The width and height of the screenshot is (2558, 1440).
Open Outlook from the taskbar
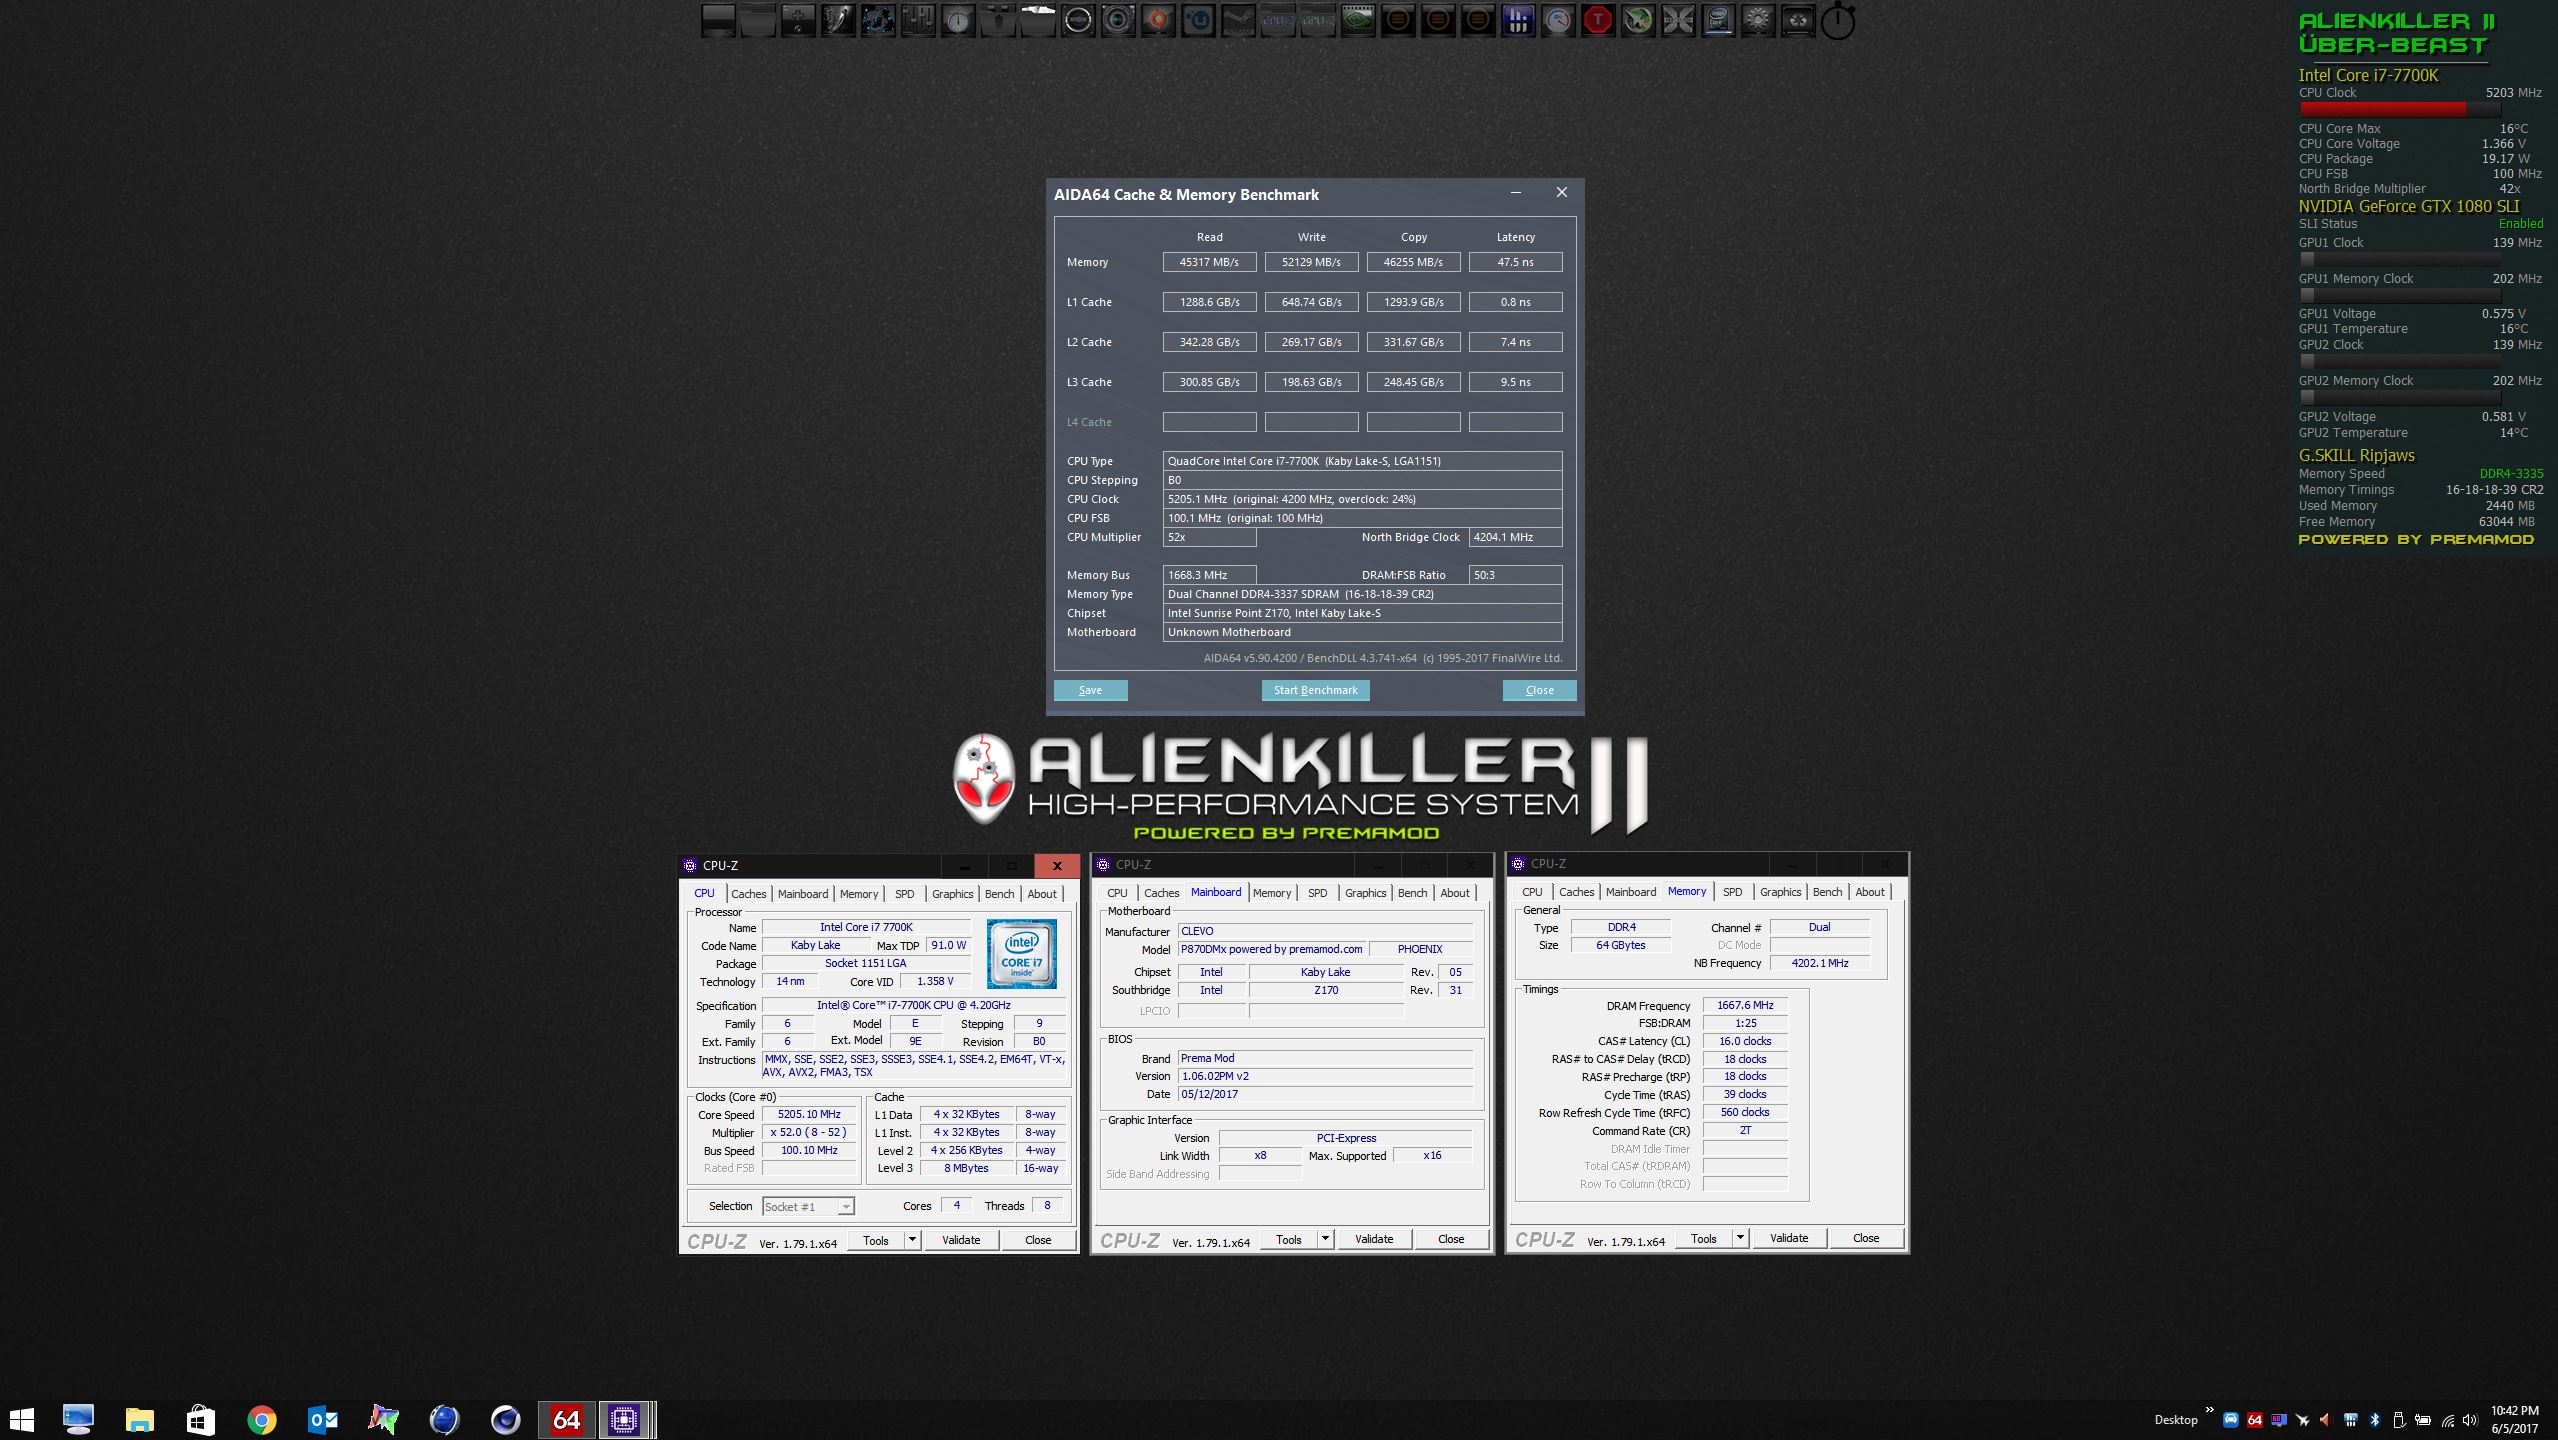(323, 1419)
